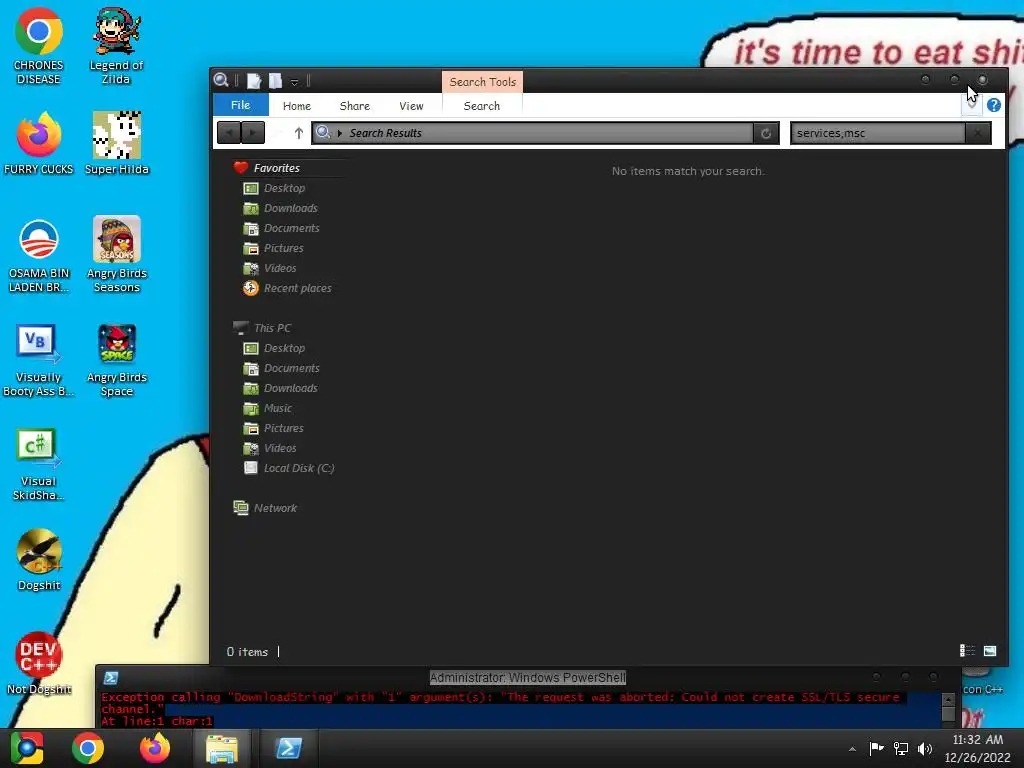This screenshot has width=1024, height=768.
Task: Switch to details view in status bar
Action: (967, 650)
